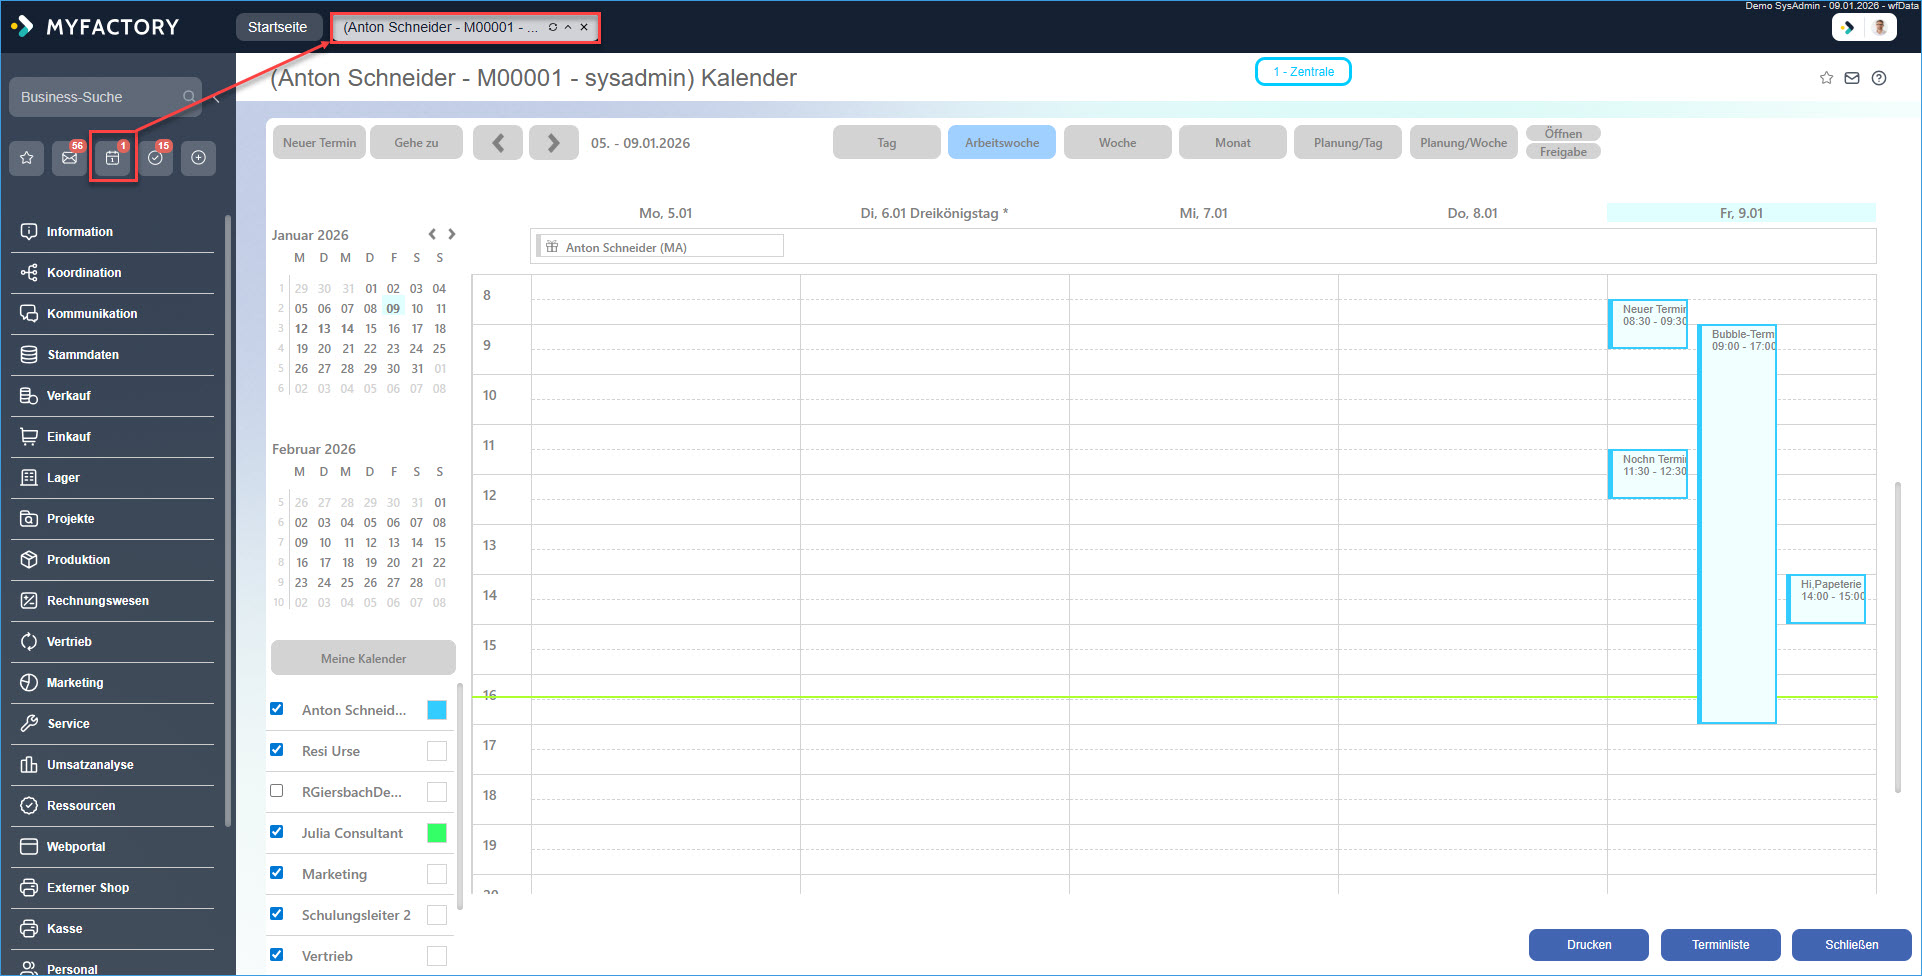Click the calendar icon in sidebar toolbar
The width and height of the screenshot is (1922, 976).
coord(113,158)
